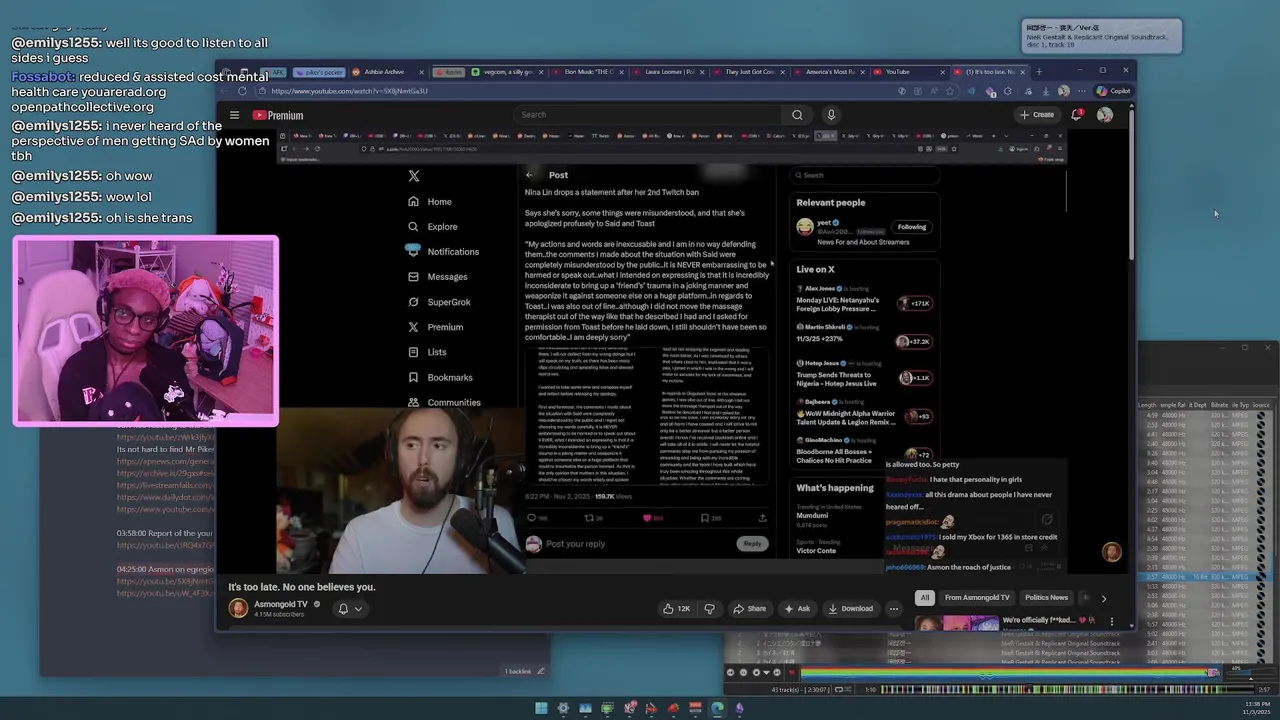
Task: Click Explore in the X sidebar
Action: pos(433,226)
